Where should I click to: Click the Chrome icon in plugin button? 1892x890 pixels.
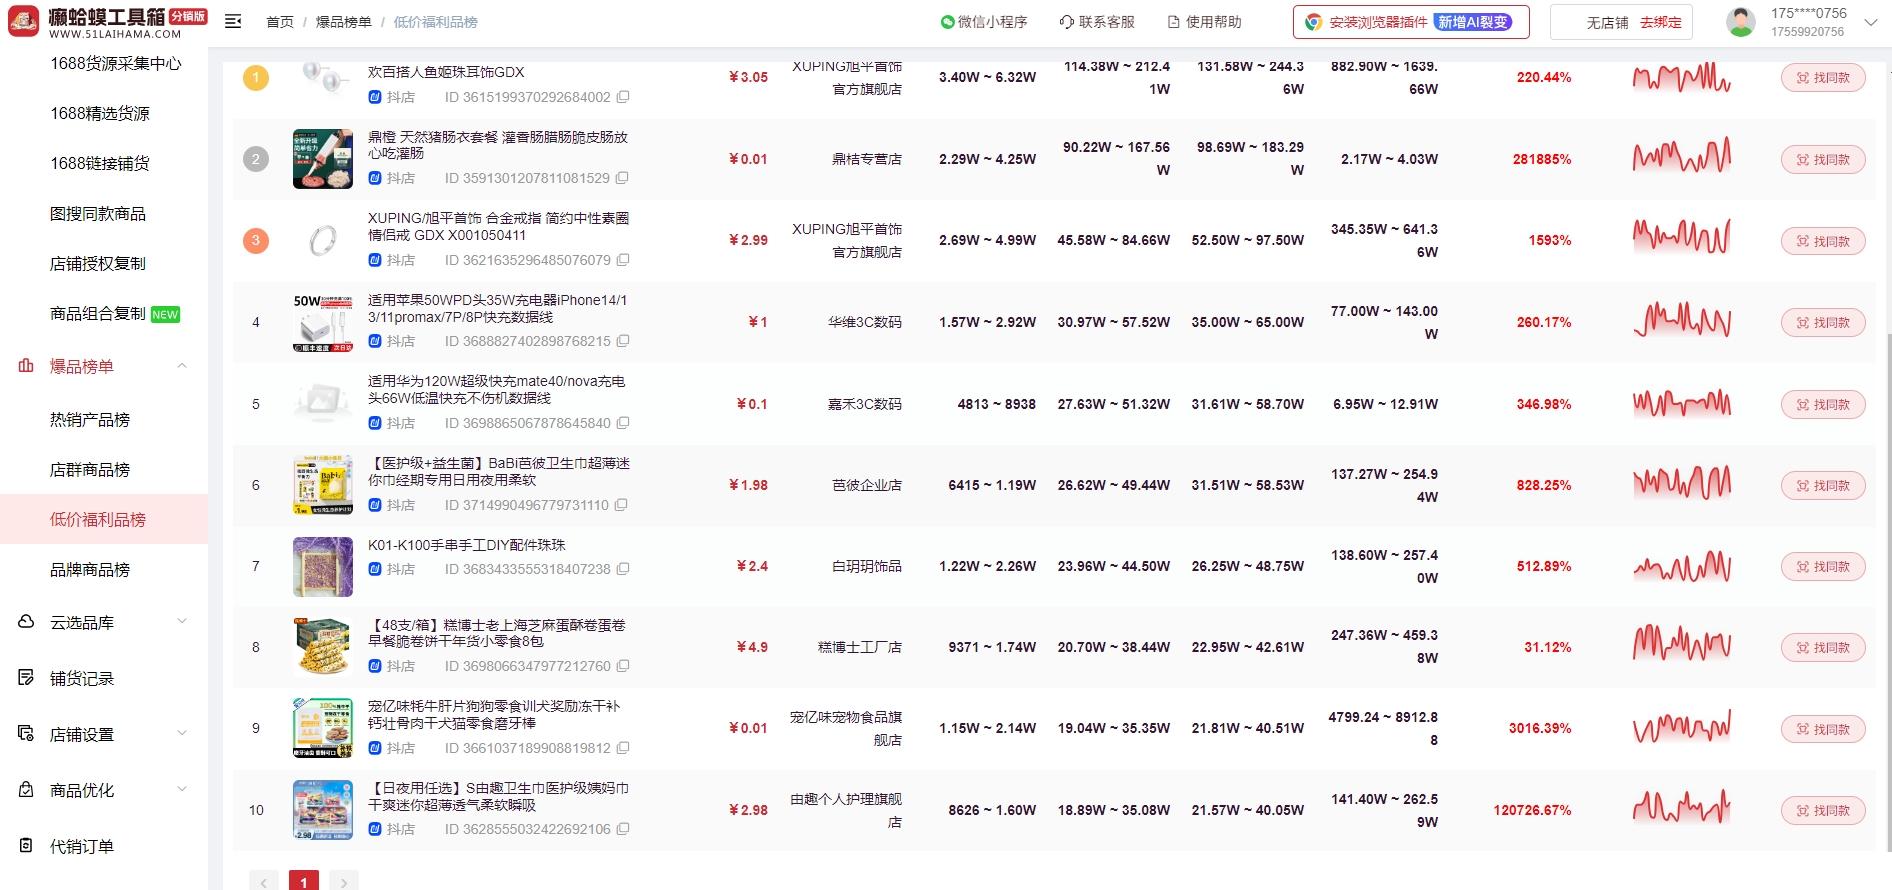(x=1313, y=22)
